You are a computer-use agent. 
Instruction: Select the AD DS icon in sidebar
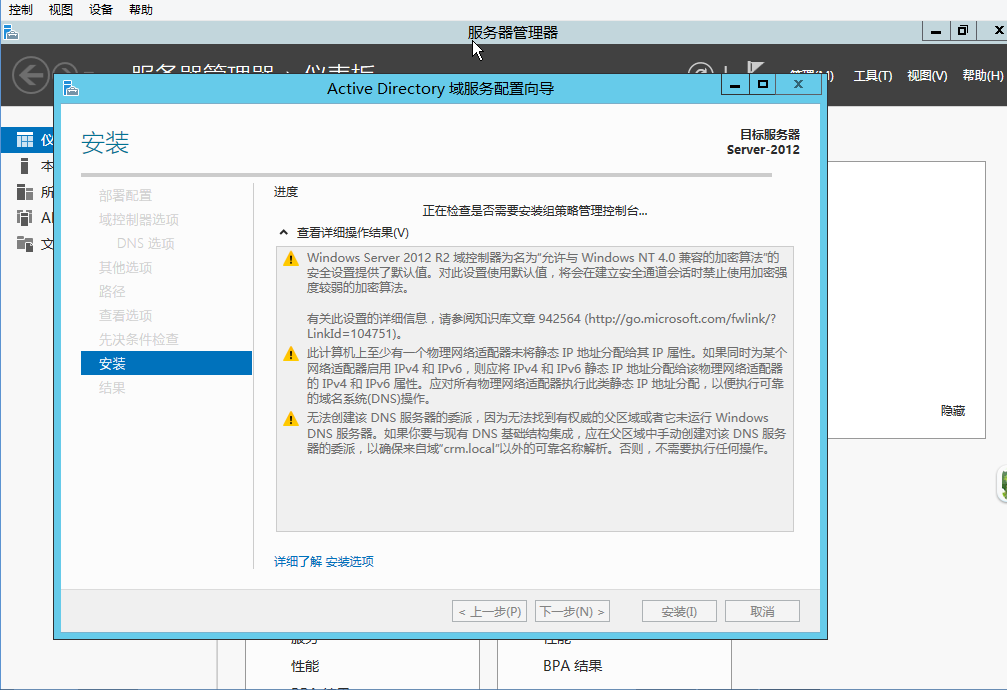(x=24, y=218)
